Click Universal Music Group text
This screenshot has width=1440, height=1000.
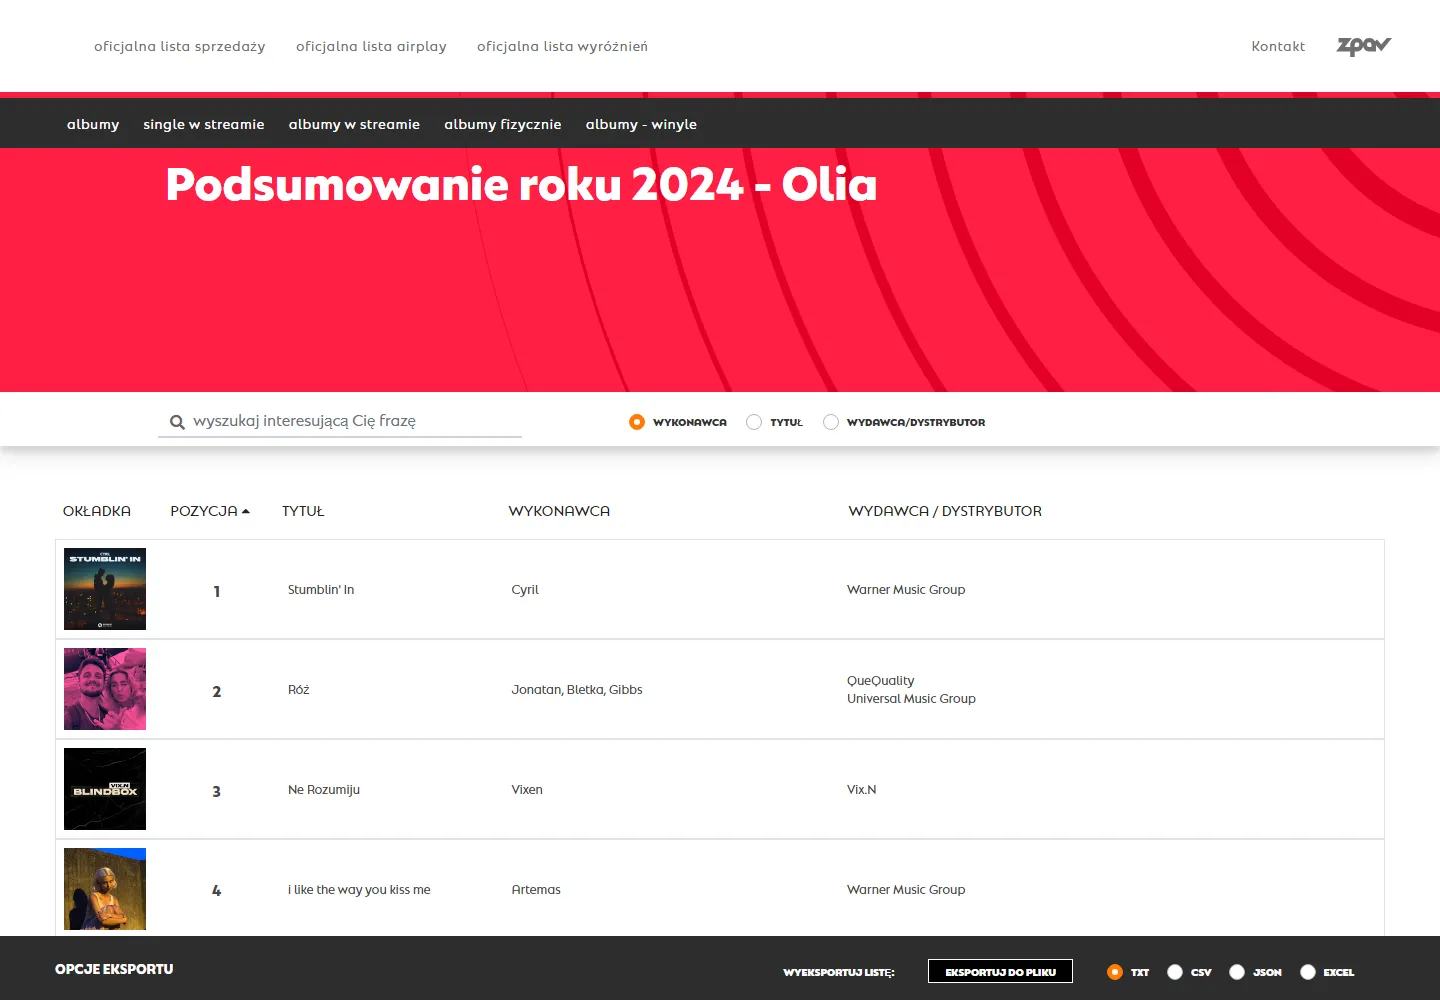click(911, 699)
